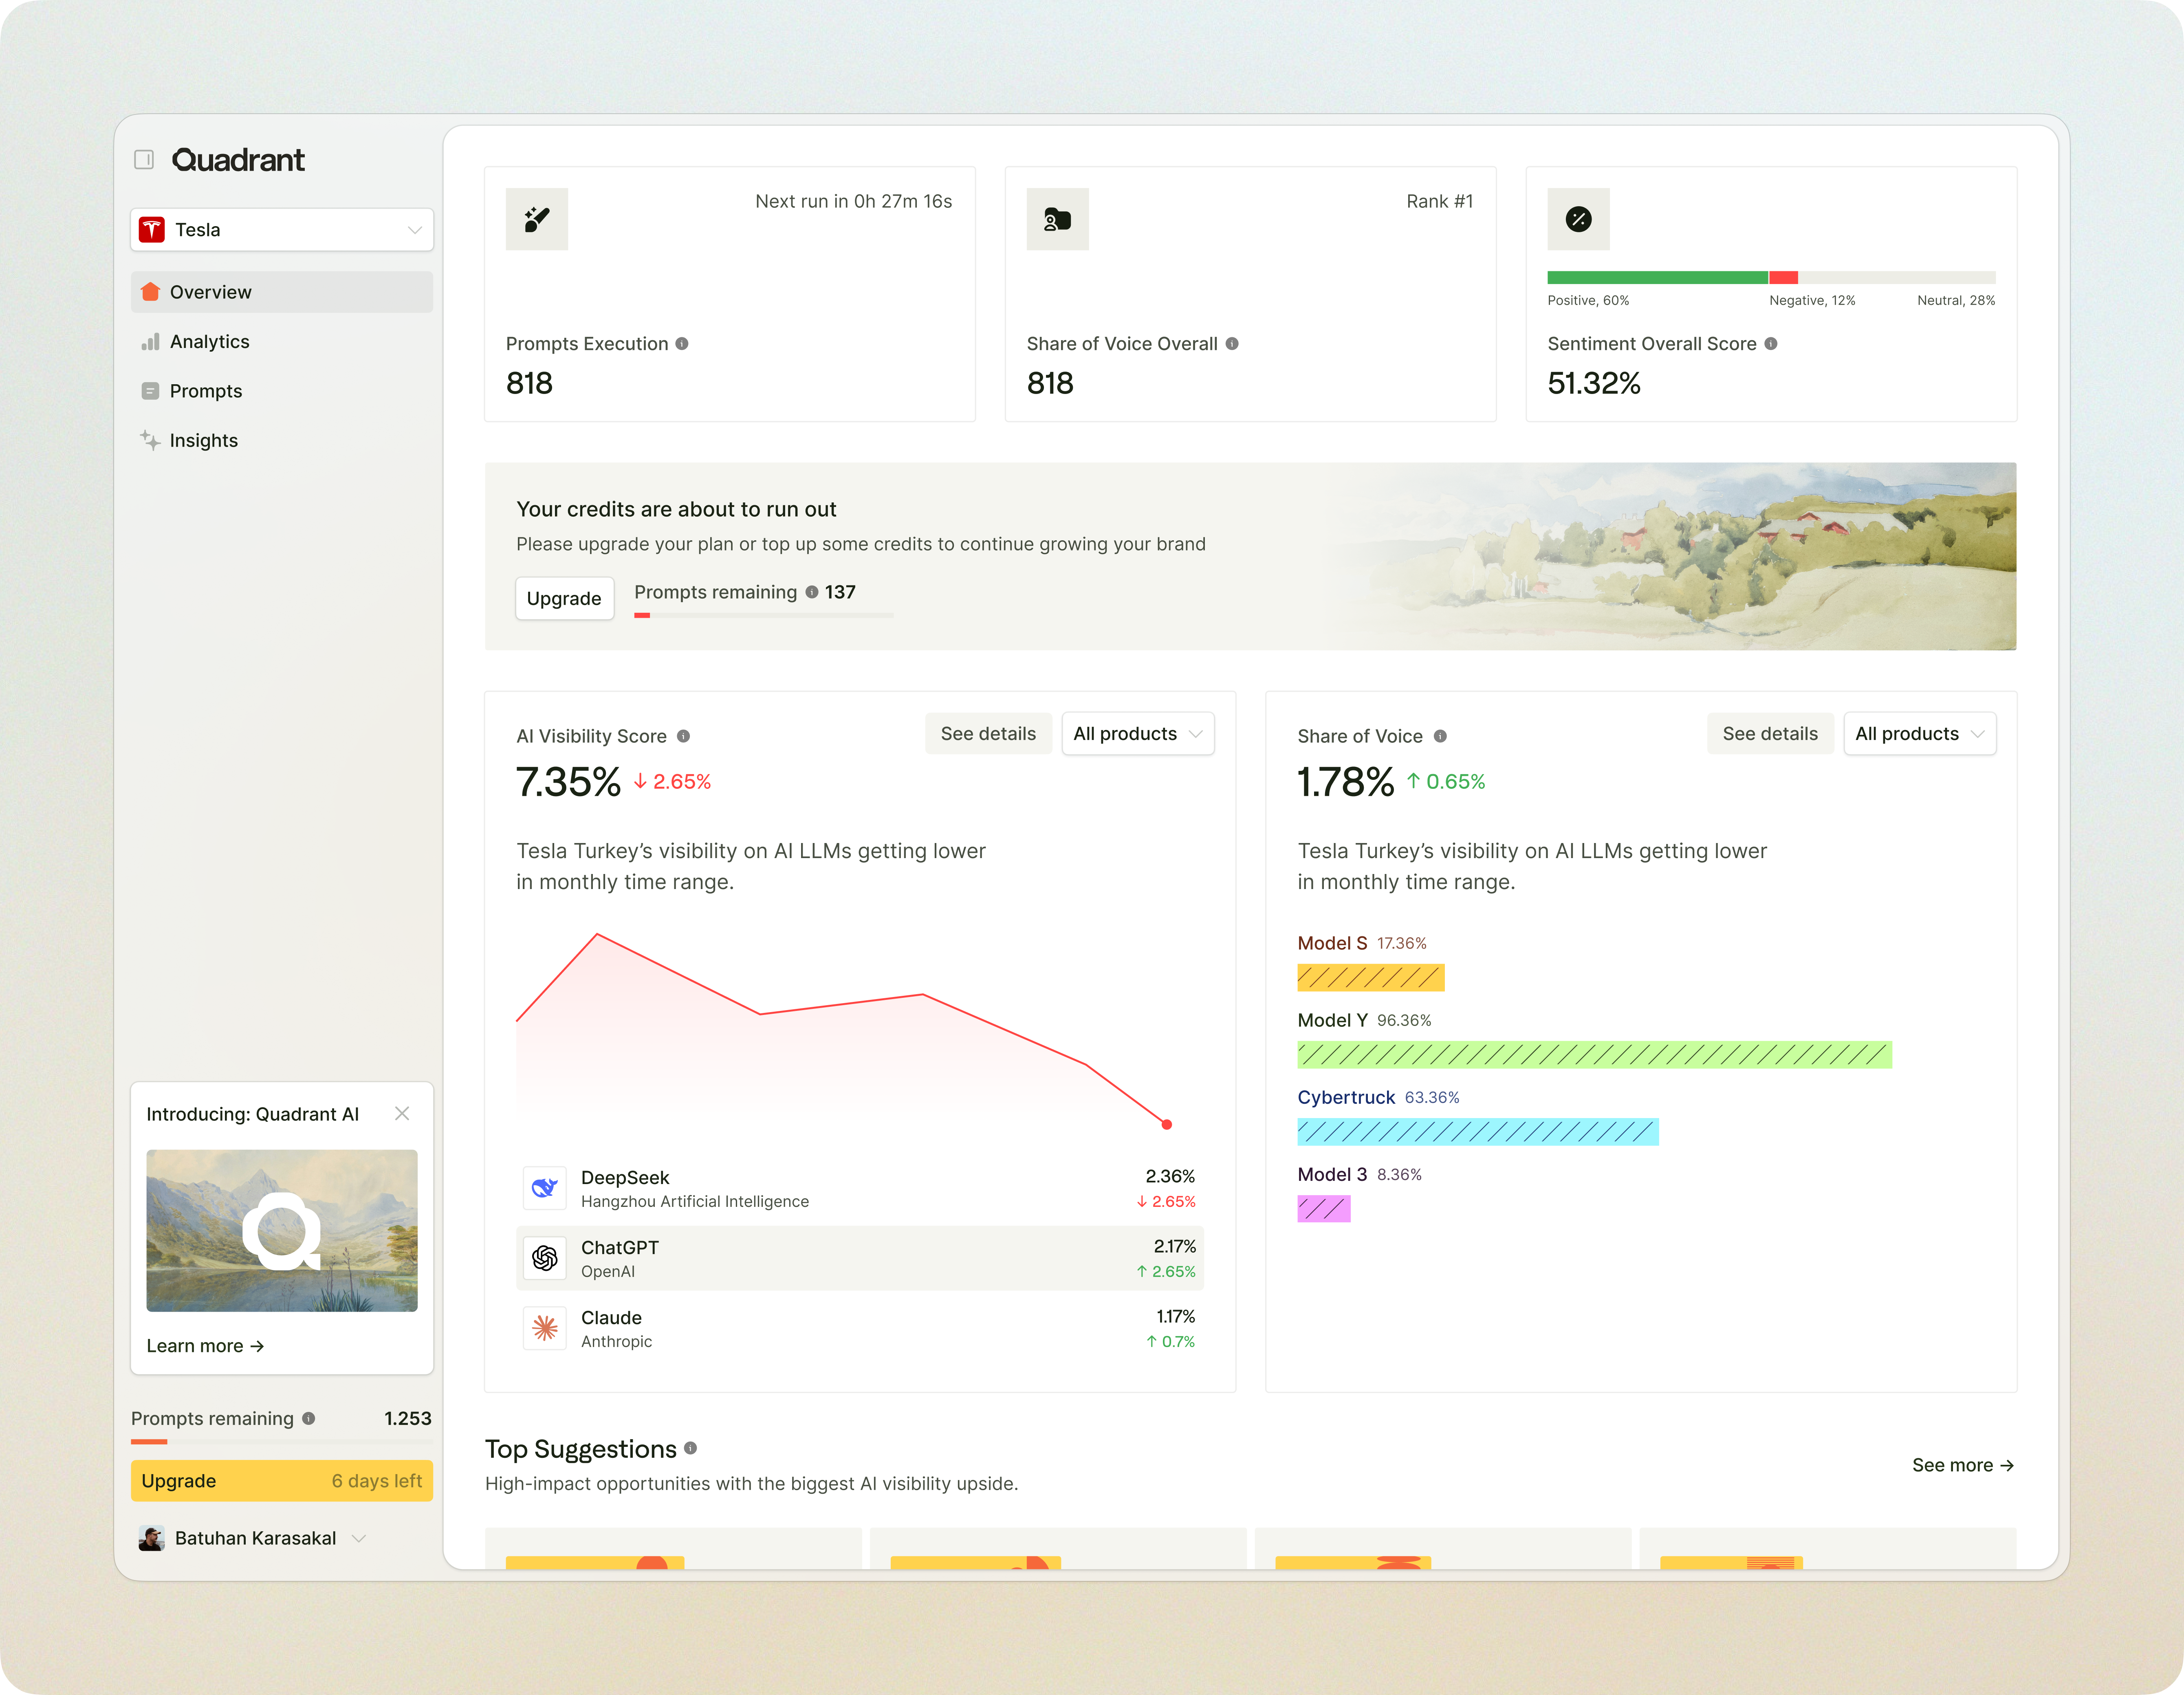Viewport: 2184px width, 1695px height.
Task: Open the Analytics section
Action: pos(282,342)
